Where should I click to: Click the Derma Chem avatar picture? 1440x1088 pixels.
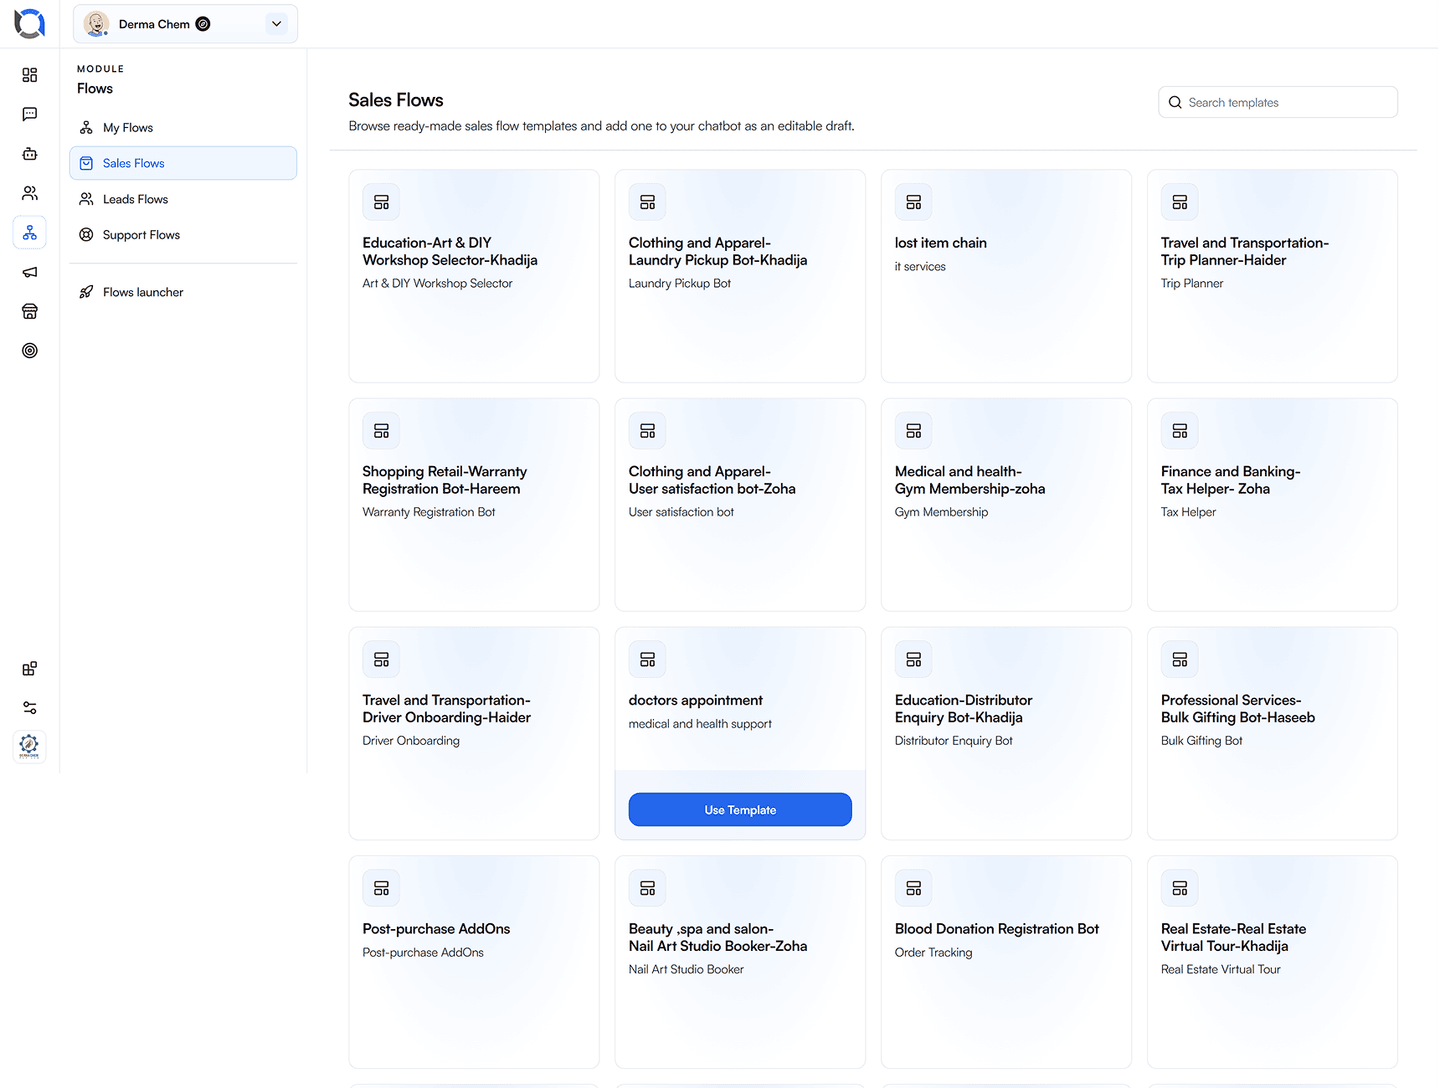[96, 24]
